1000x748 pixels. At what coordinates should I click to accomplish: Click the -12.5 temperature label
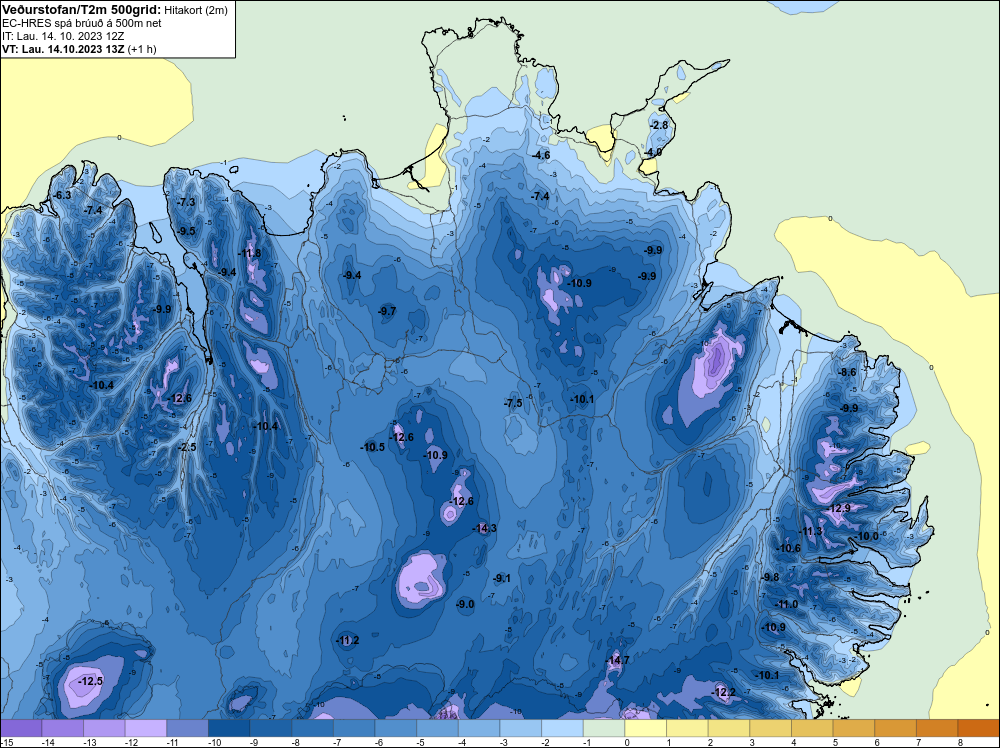pos(91,681)
